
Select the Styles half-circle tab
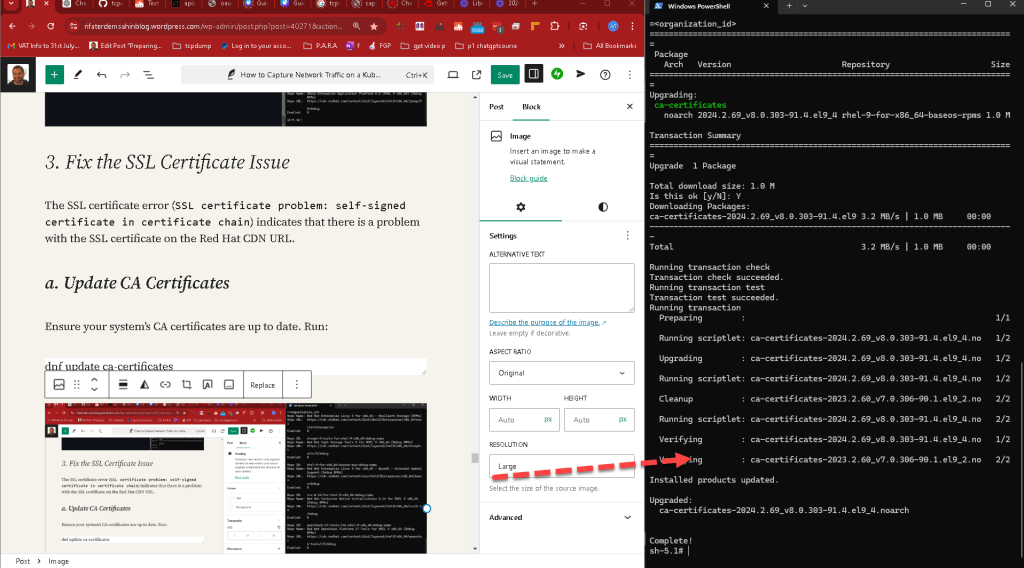(603, 207)
